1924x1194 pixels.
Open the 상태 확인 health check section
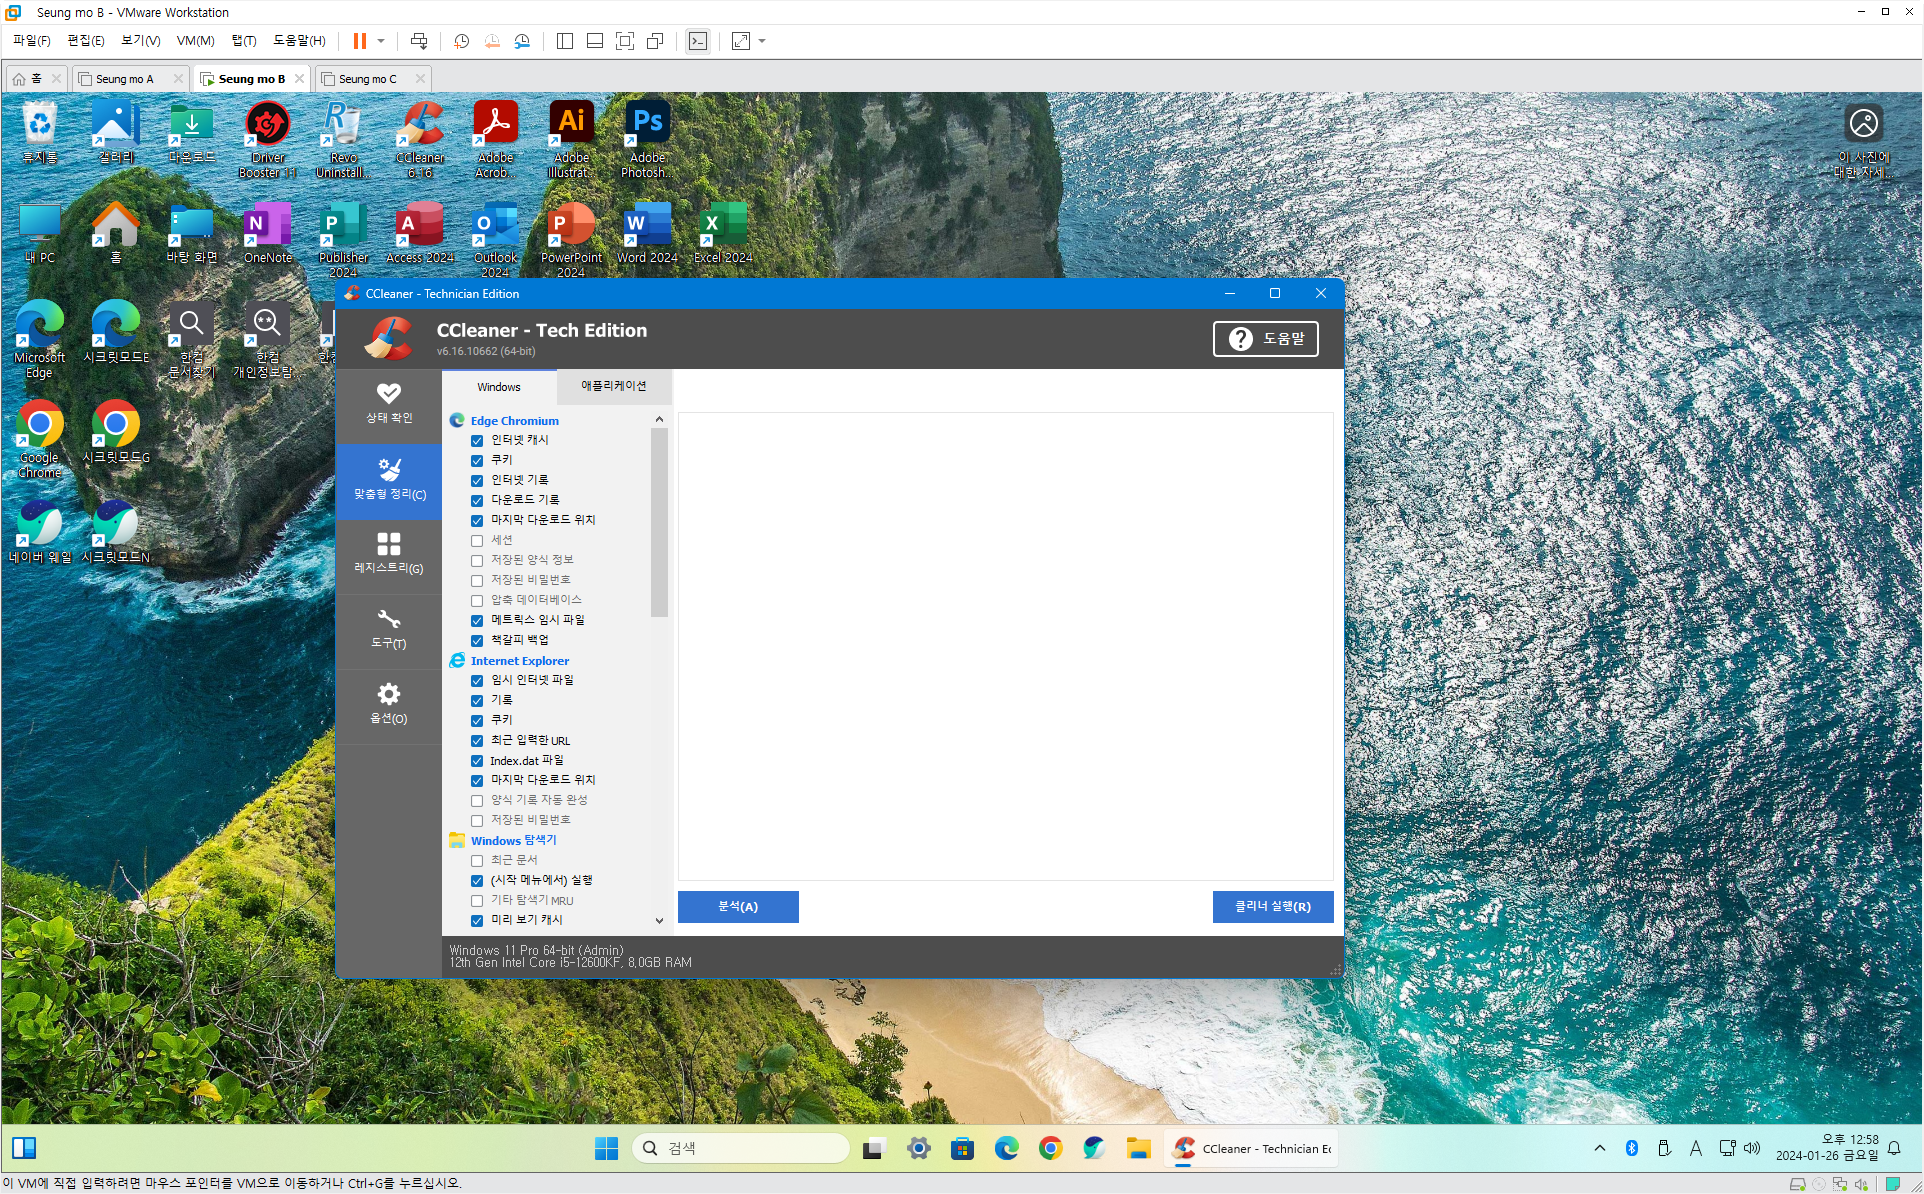point(388,402)
